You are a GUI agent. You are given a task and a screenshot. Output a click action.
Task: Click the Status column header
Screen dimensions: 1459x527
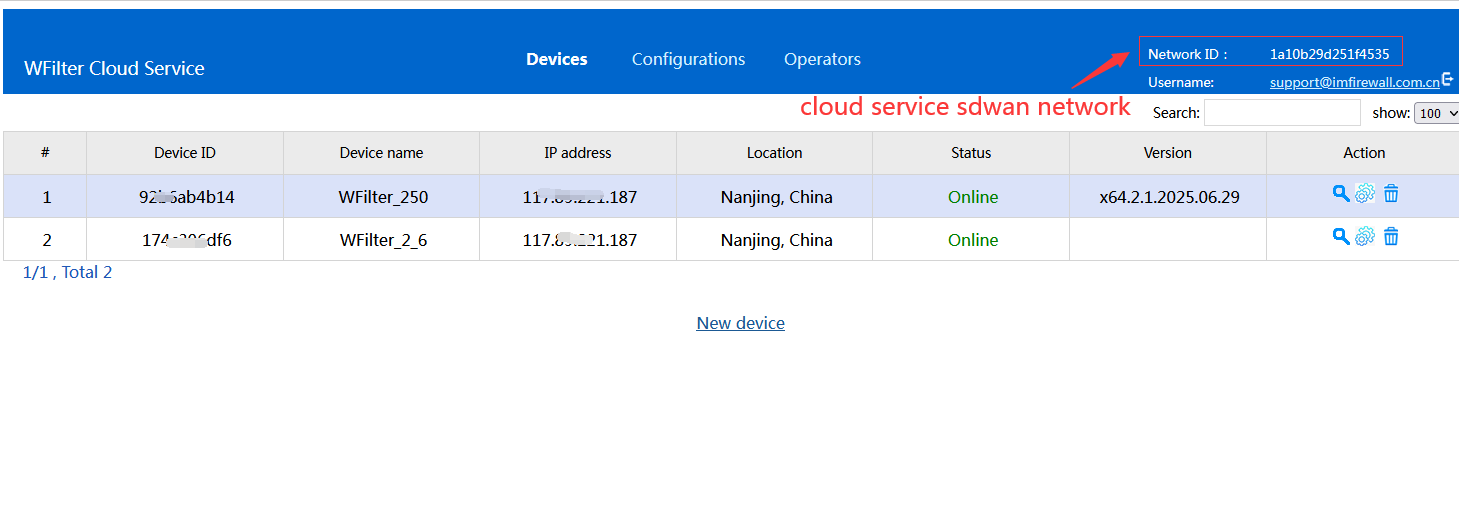(x=971, y=153)
